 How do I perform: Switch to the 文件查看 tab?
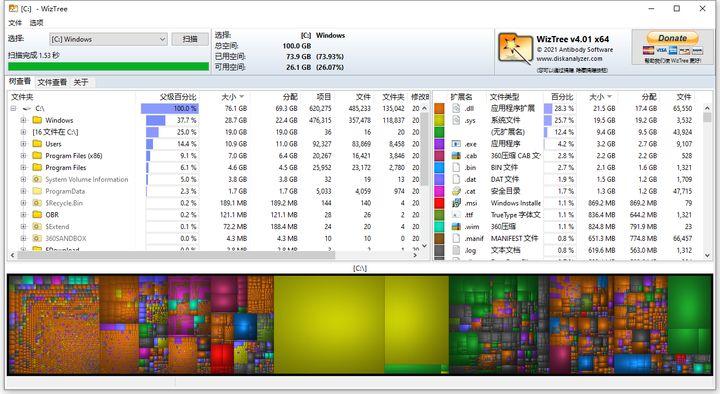[x=52, y=82]
